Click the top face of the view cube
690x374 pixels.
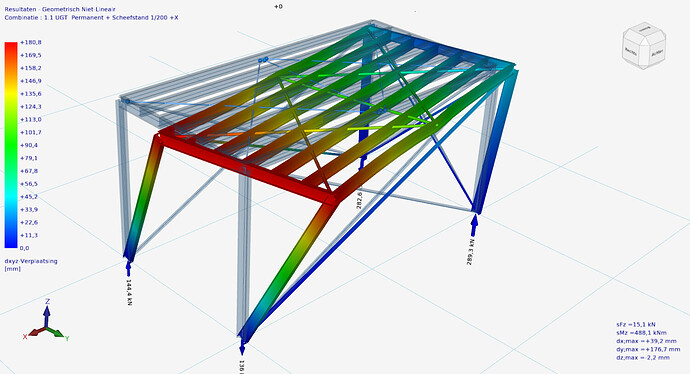[644, 30]
